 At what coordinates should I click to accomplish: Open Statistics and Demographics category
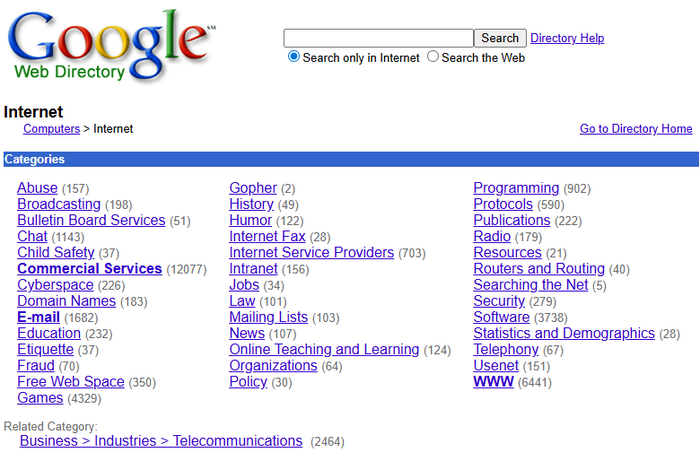564,334
